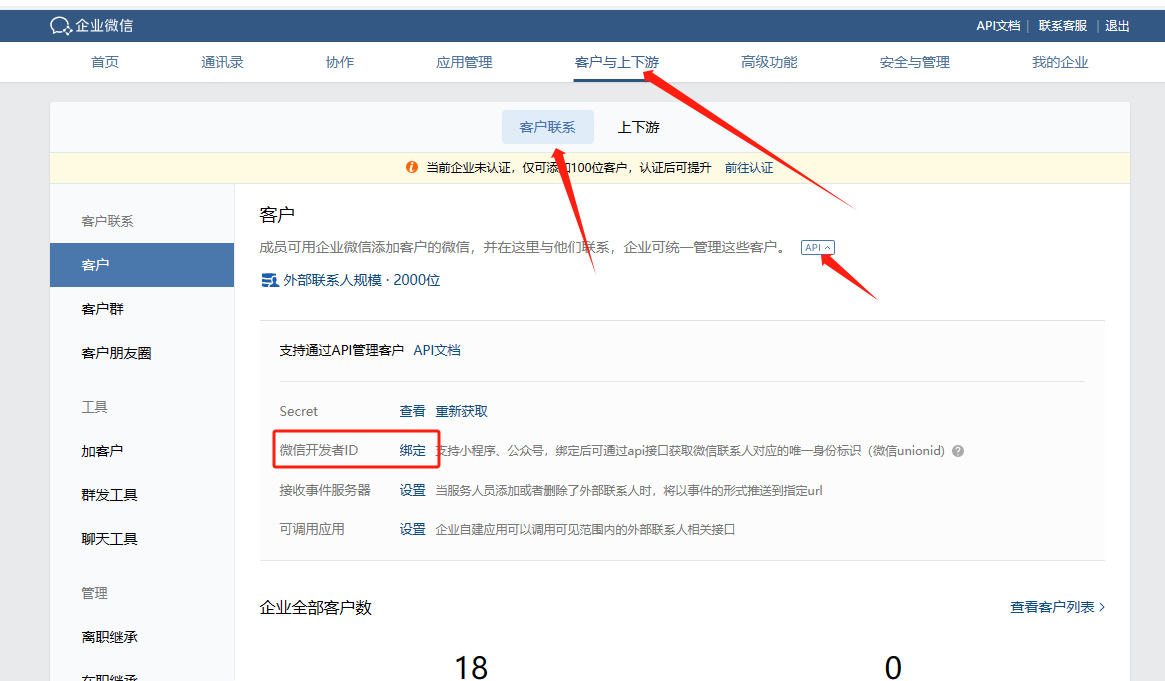This screenshot has height=681, width=1165.
Task: Open 加客户 in the left sidebar
Action: tap(103, 451)
